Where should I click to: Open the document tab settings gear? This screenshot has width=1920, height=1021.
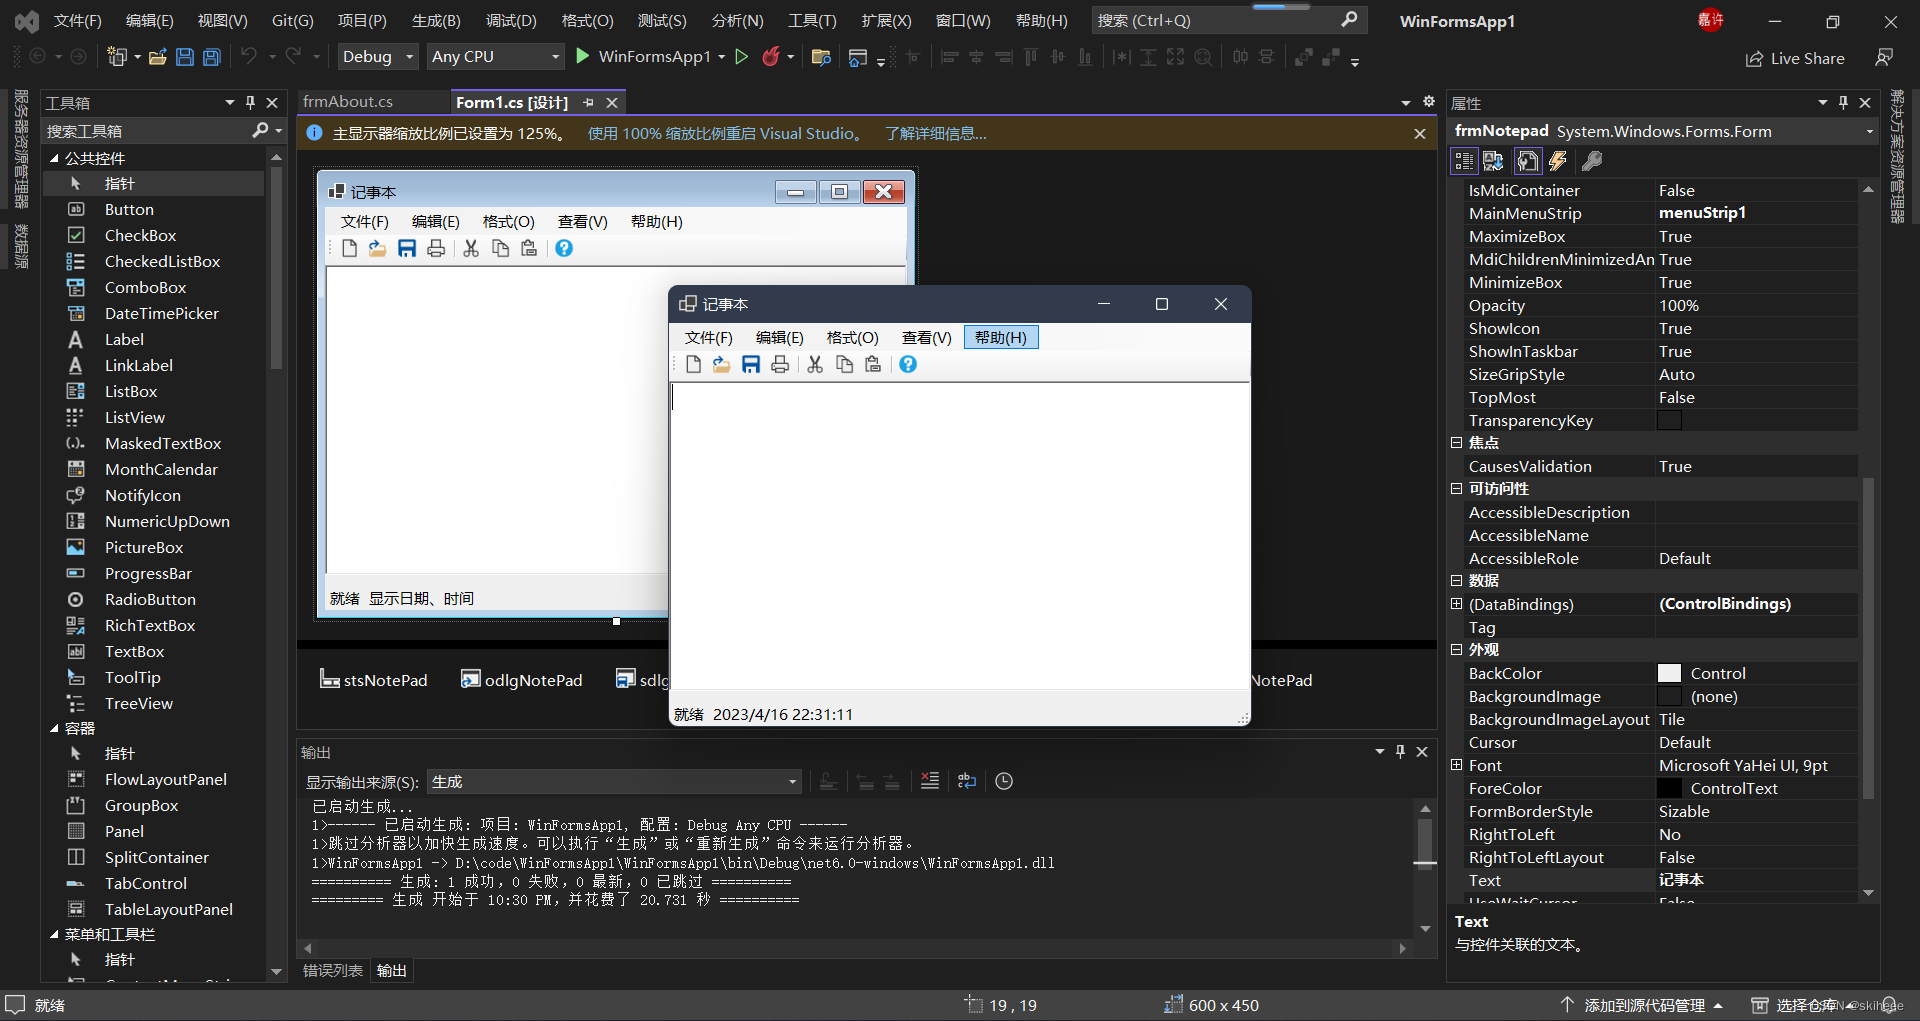pos(1429,102)
